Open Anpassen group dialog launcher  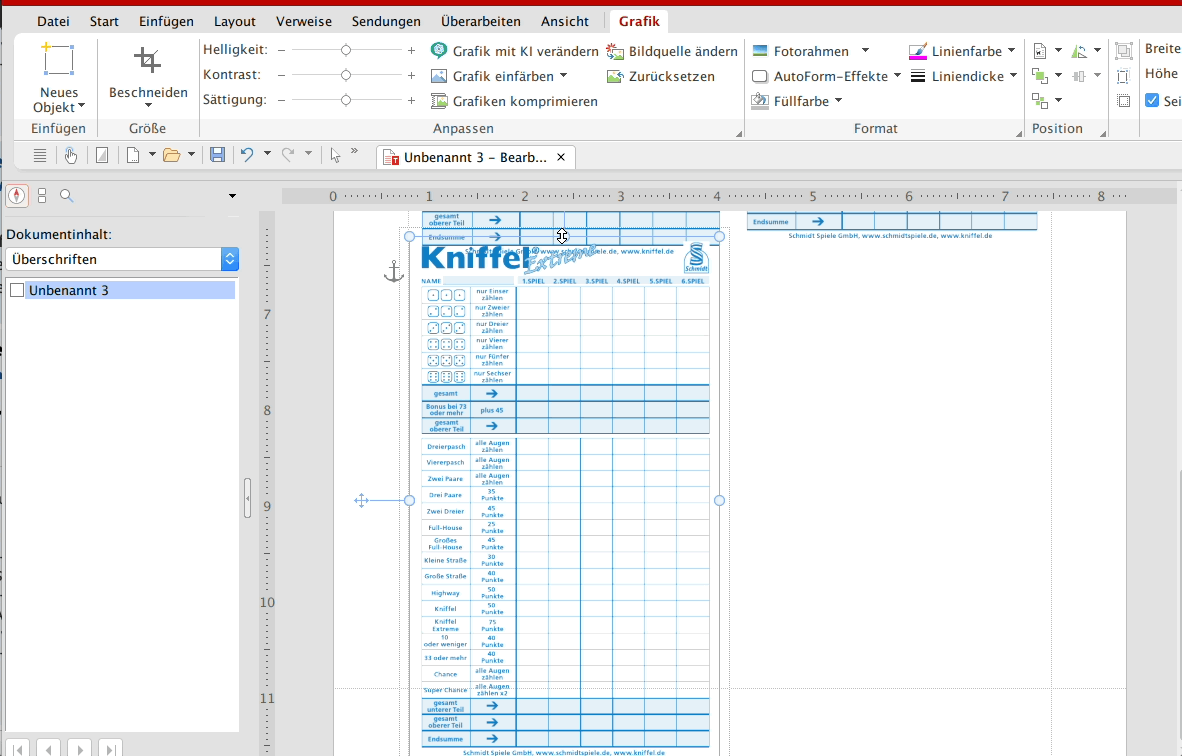click(x=739, y=133)
